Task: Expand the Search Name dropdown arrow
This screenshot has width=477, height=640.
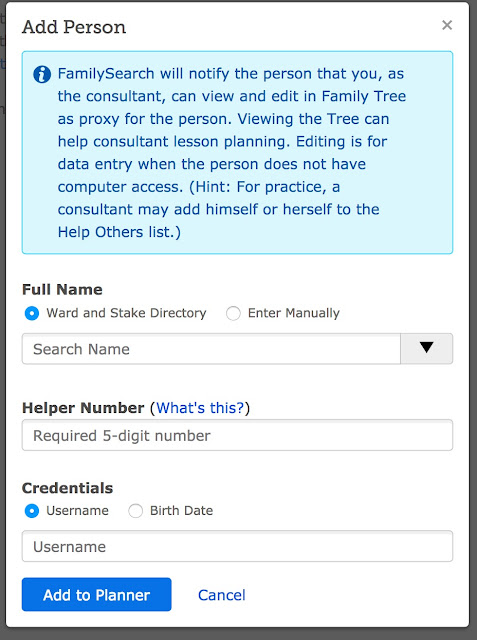Action: click(426, 349)
